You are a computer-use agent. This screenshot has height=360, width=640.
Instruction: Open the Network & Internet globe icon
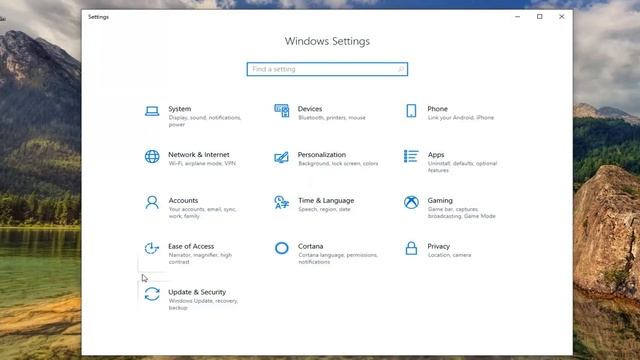(x=152, y=156)
